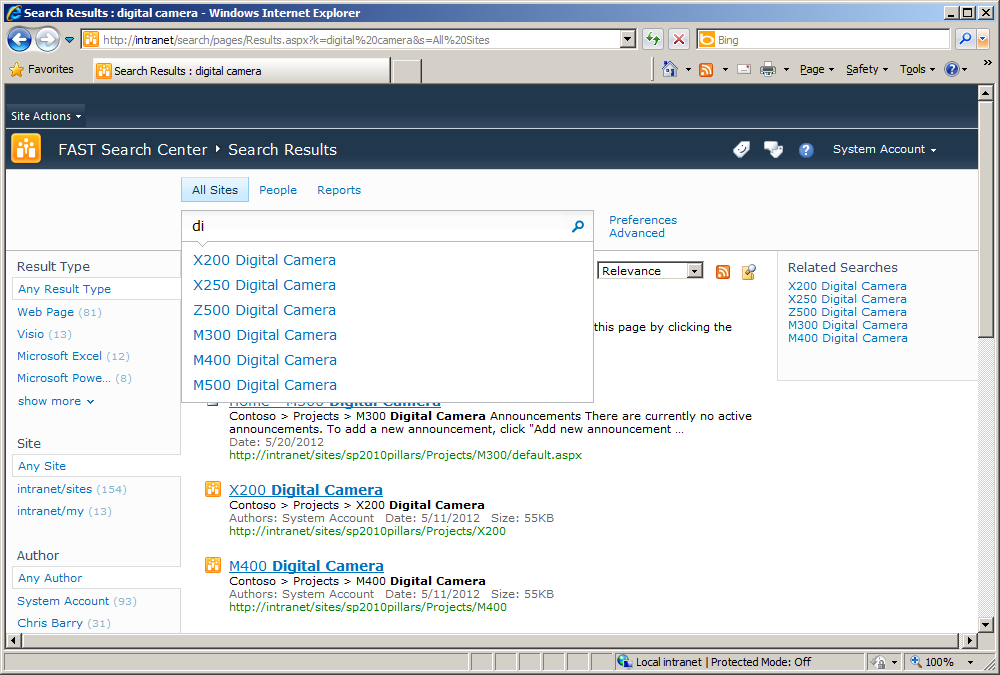Select the All Sites tab
This screenshot has height=675, width=1000.
(215, 190)
